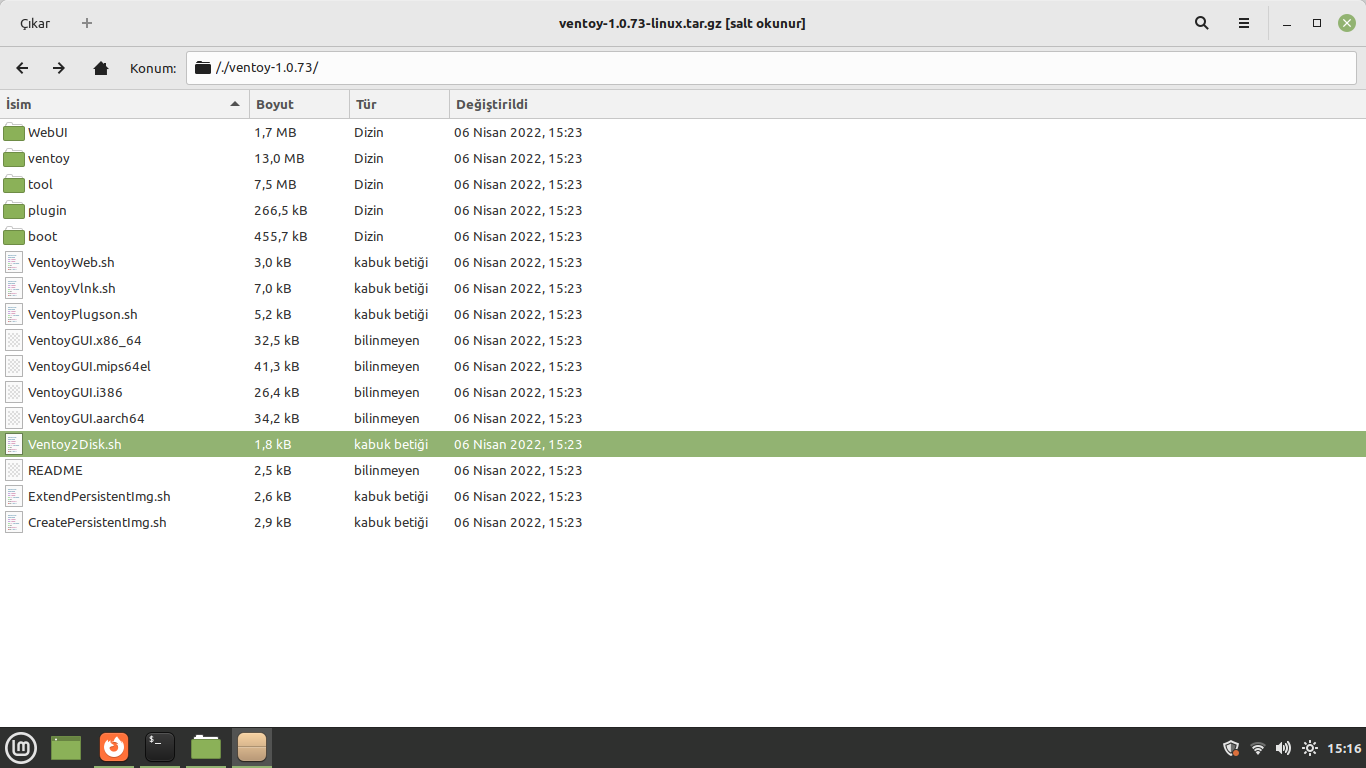This screenshot has width=1366, height=768.
Task: Open the hamburger menu
Action: tap(1244, 23)
